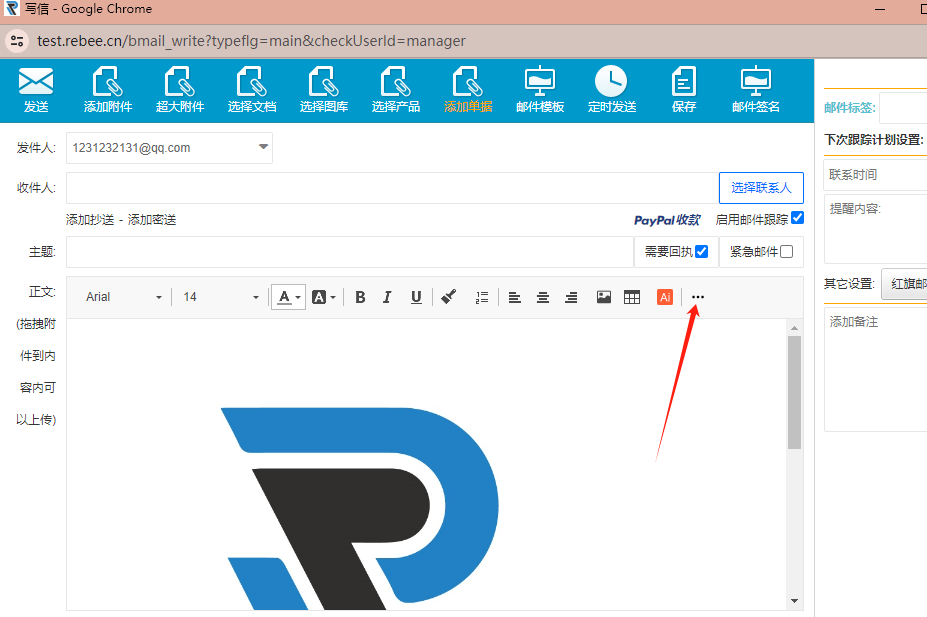Open the font size 14 dropdown

[x=221, y=297]
